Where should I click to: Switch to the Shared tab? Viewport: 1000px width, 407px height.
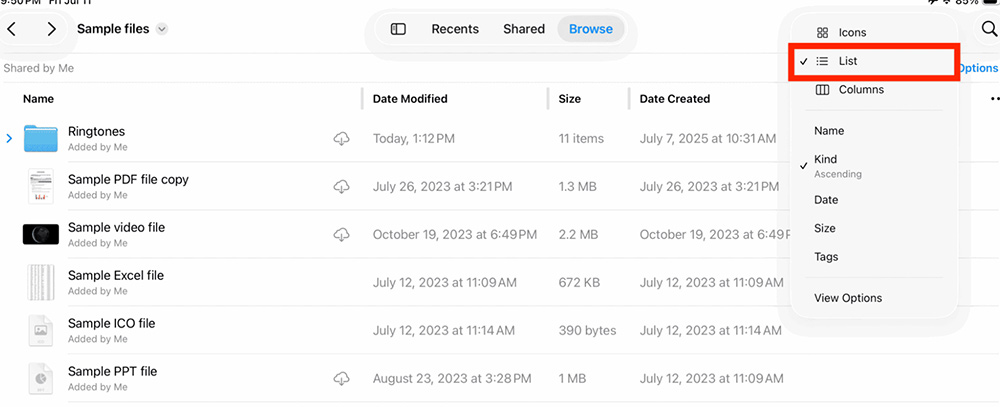tap(524, 29)
